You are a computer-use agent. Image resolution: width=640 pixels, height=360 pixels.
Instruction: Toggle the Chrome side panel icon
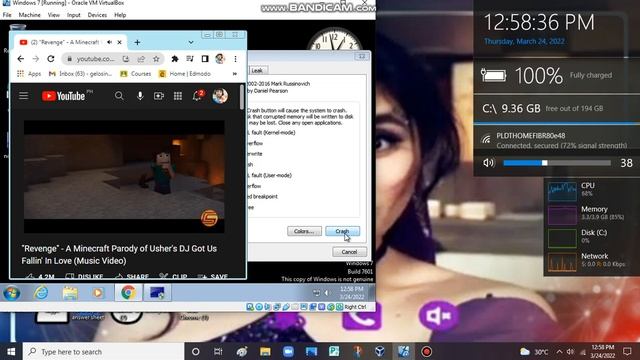(205, 59)
